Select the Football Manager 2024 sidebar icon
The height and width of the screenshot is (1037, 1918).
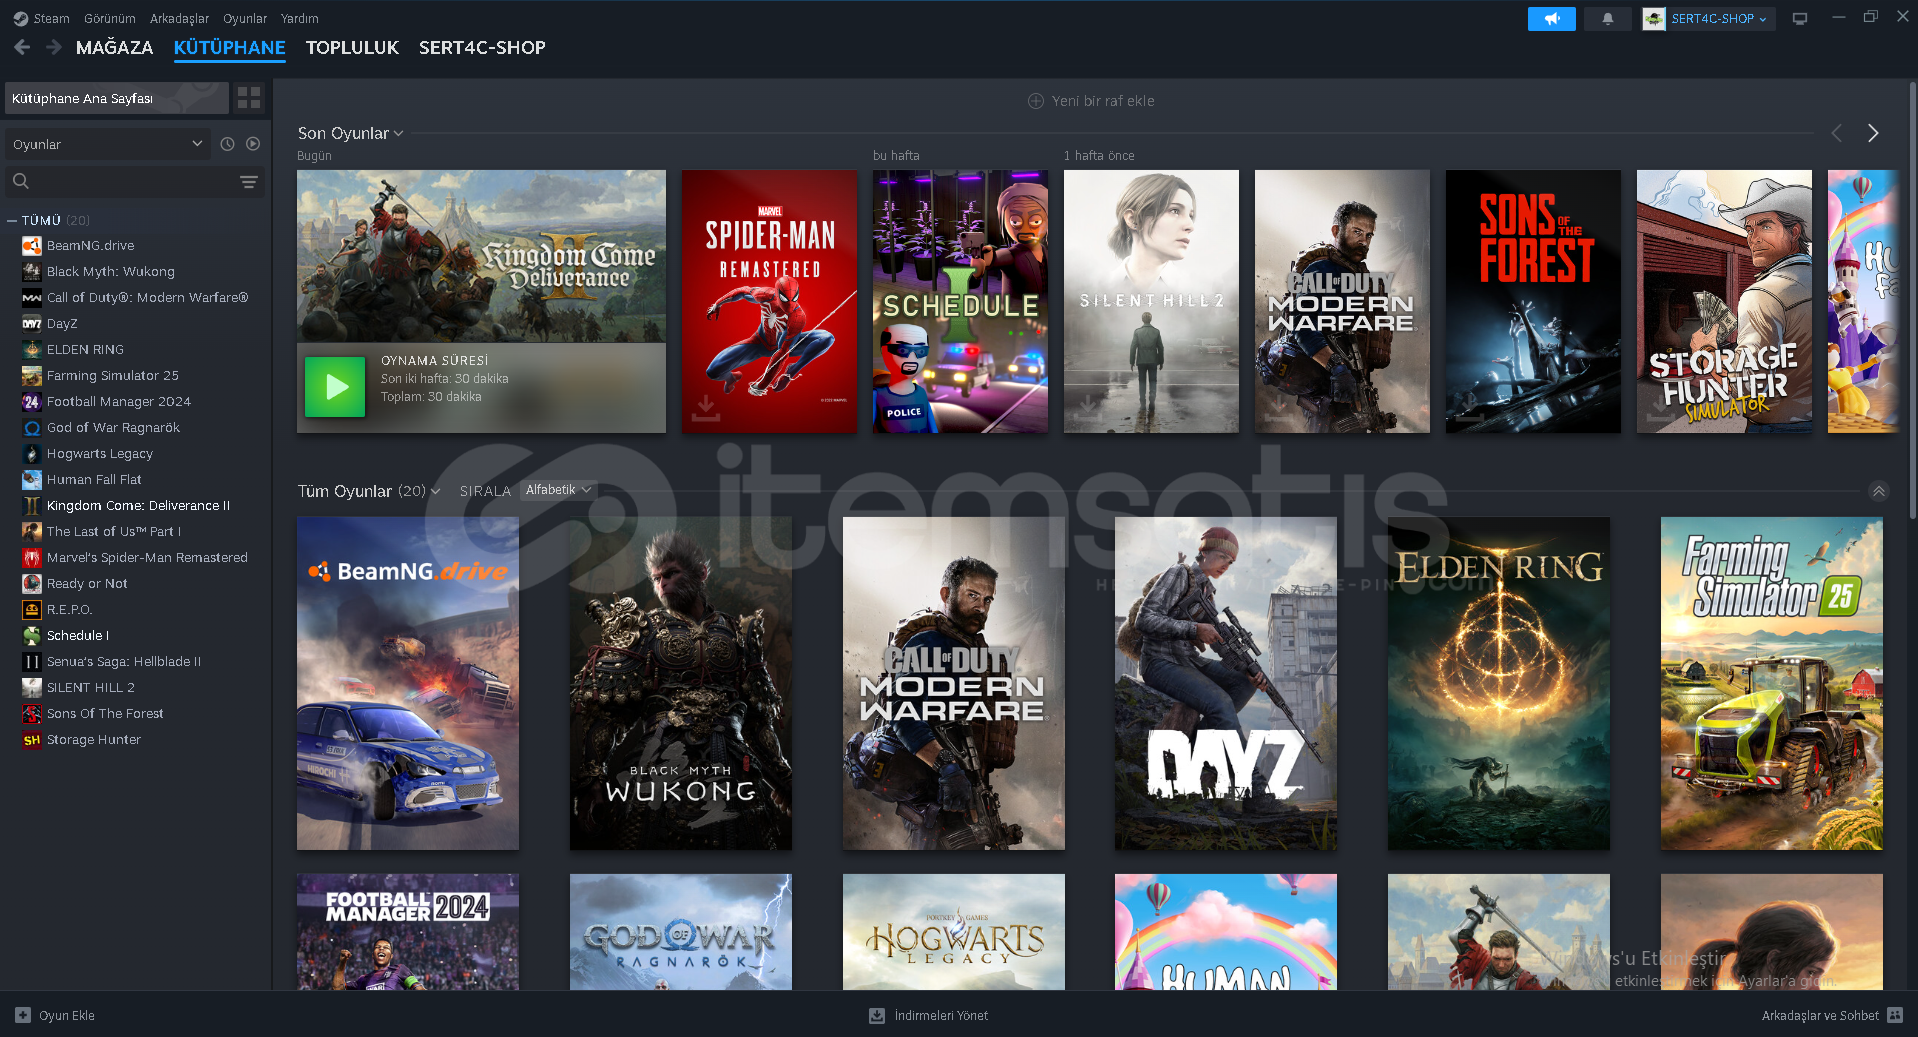click(x=32, y=401)
